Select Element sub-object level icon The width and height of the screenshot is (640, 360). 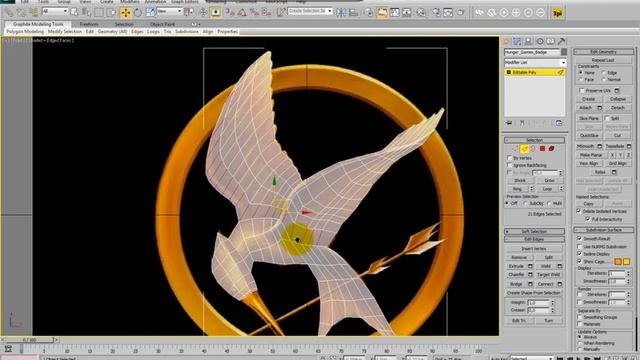coord(551,149)
